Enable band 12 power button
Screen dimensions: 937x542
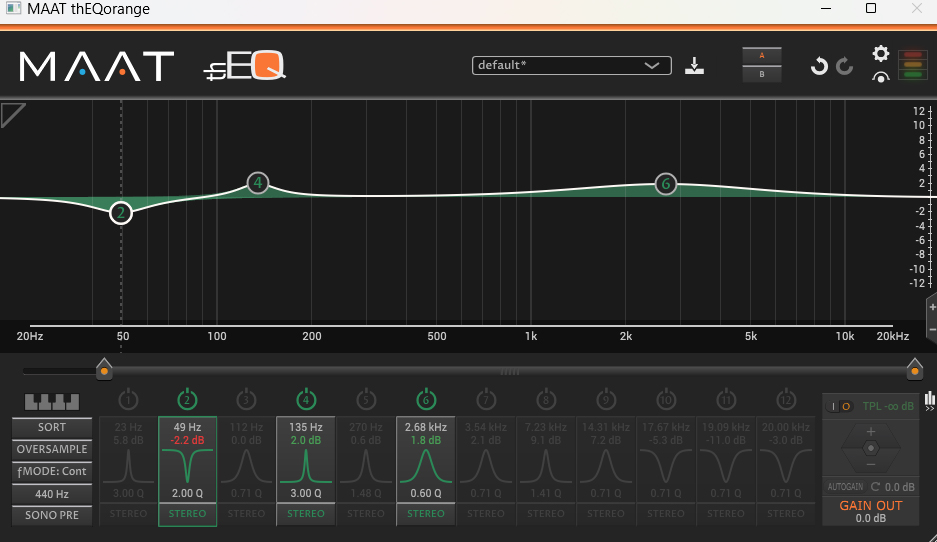click(786, 399)
